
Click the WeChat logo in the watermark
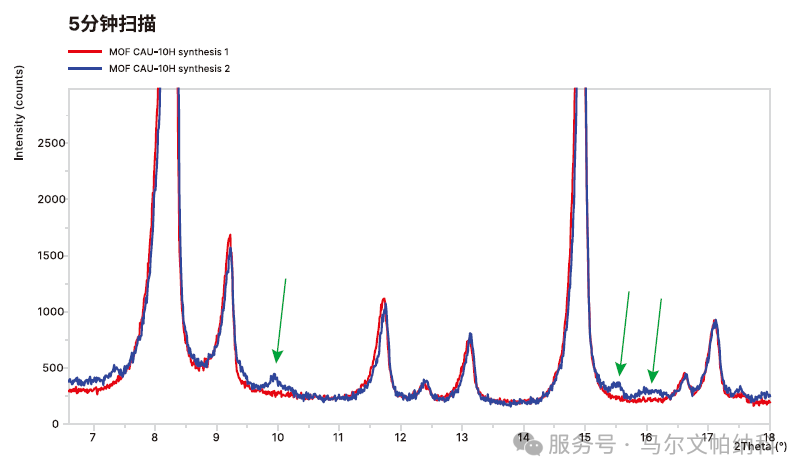[x=524, y=443]
